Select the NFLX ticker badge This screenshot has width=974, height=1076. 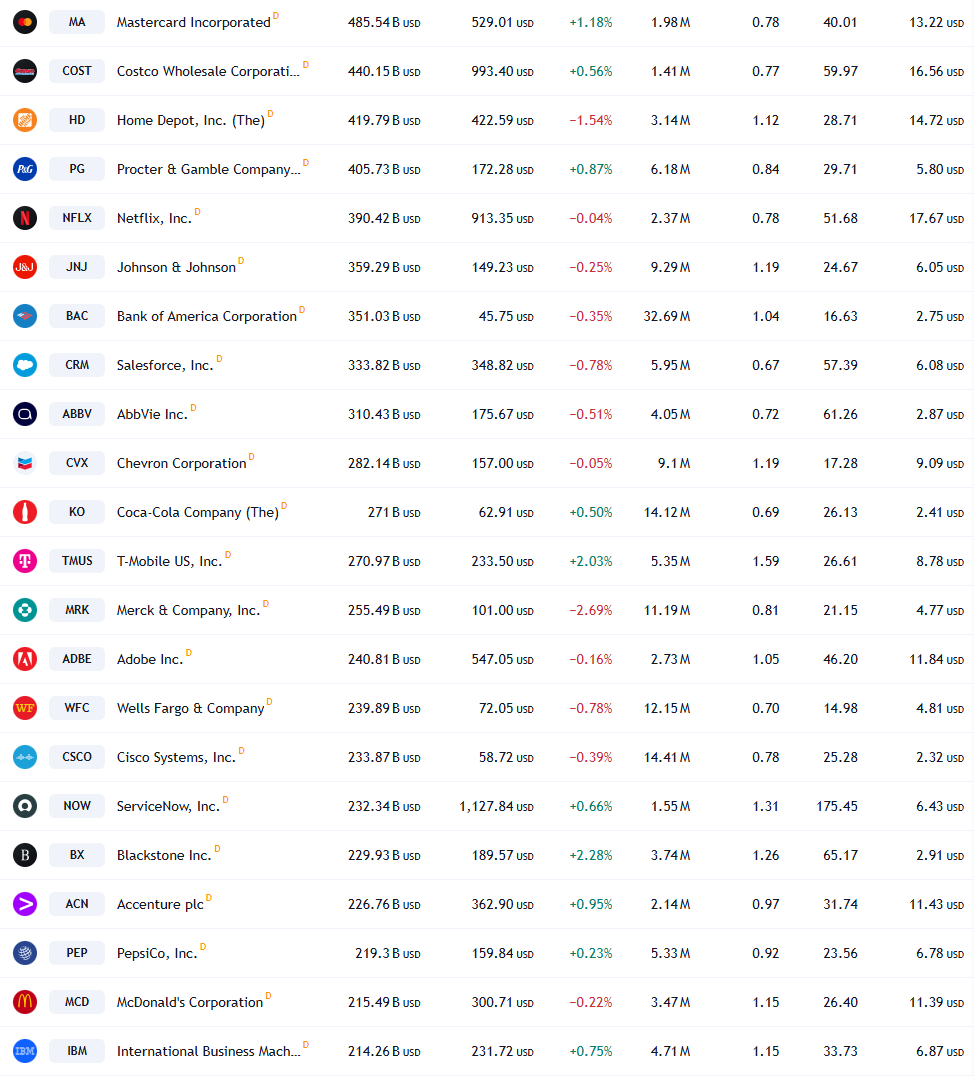(77, 218)
